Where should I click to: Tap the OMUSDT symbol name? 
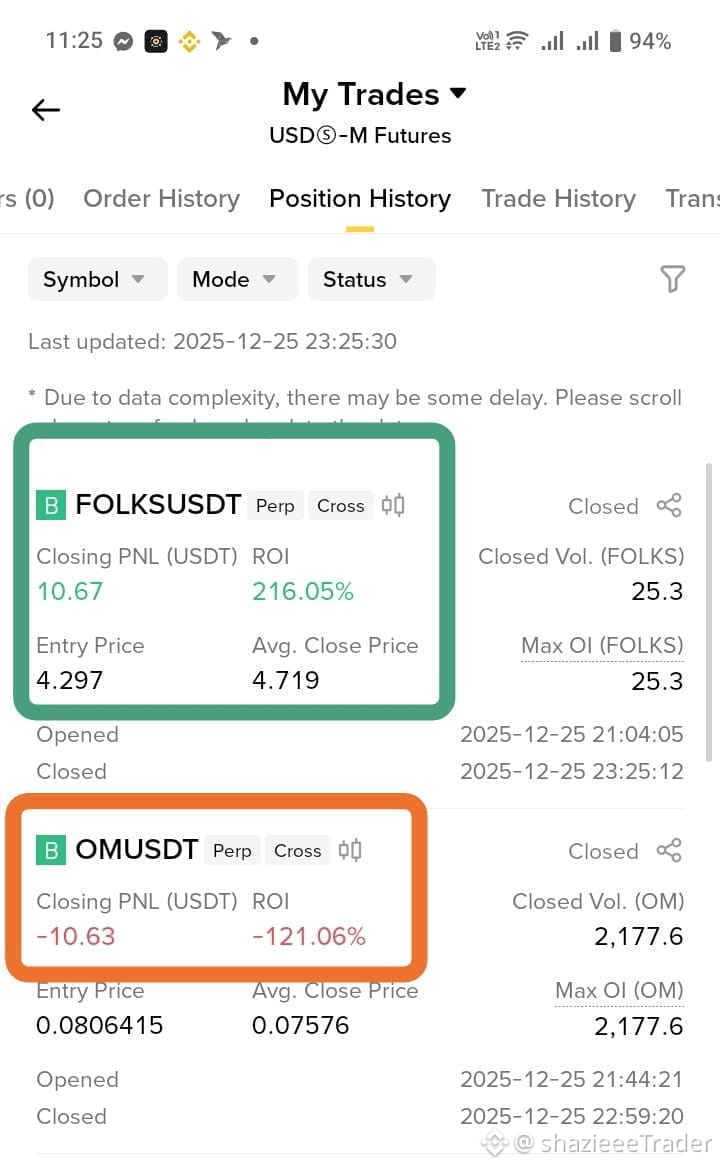coord(136,849)
